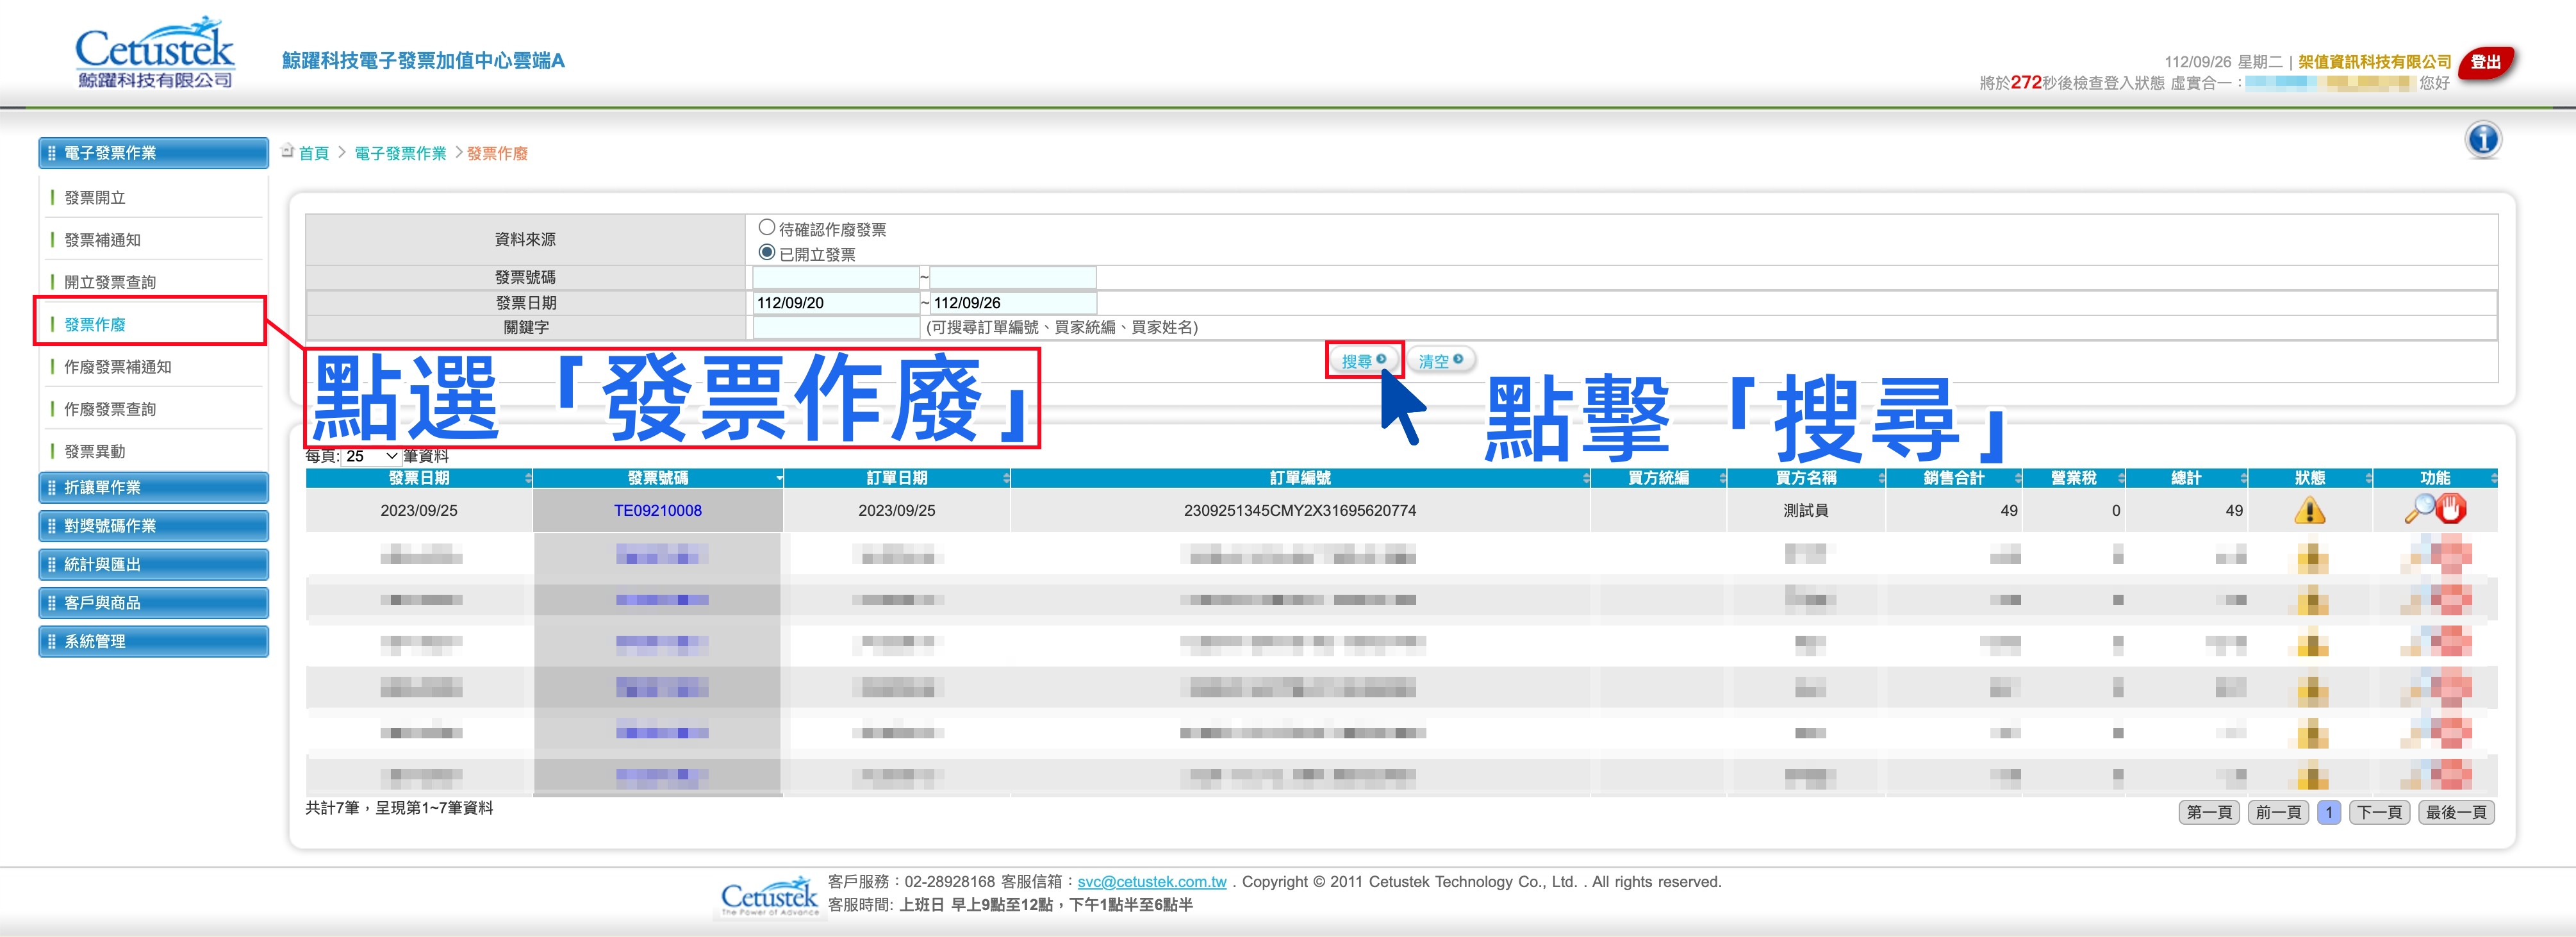Open 作廢發票查詢 in the sidebar
Screen dimensions: 2576x937
click(110, 409)
